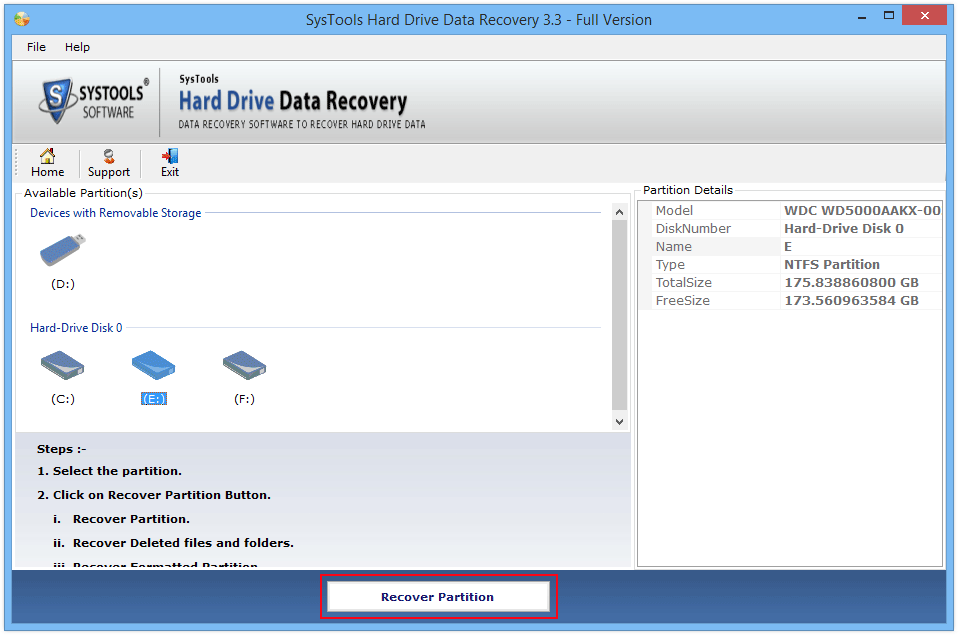Open Support from the toolbar

click(x=108, y=162)
